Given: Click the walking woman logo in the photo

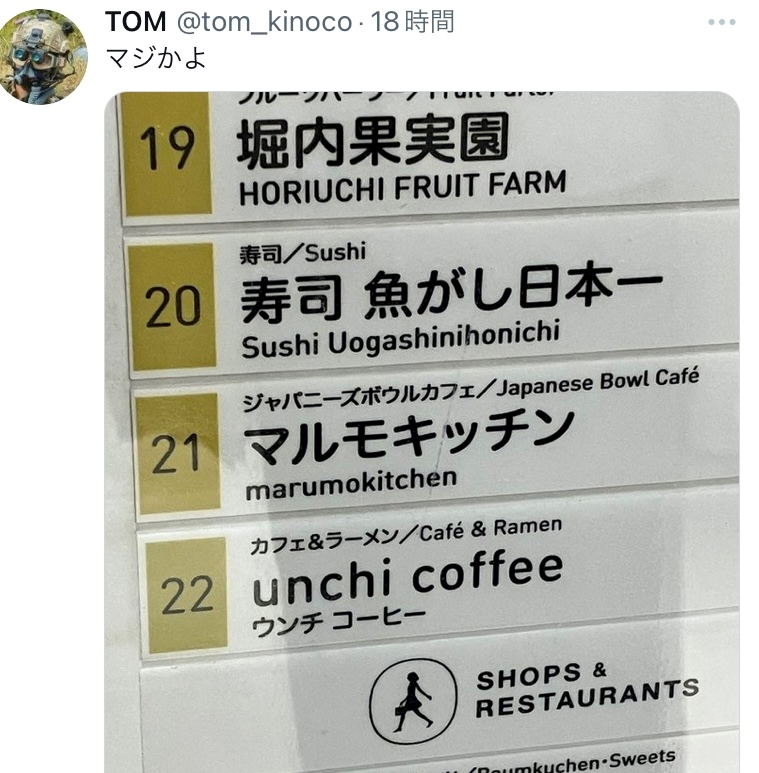Looking at the screenshot, I should coord(413,701).
